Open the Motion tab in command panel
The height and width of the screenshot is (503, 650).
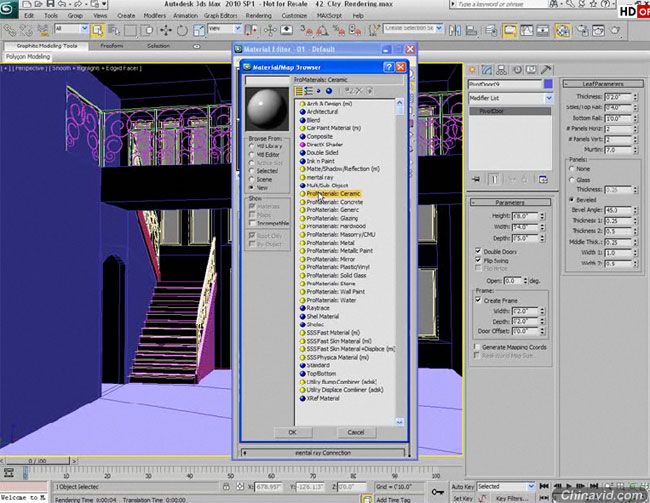[x=517, y=70]
